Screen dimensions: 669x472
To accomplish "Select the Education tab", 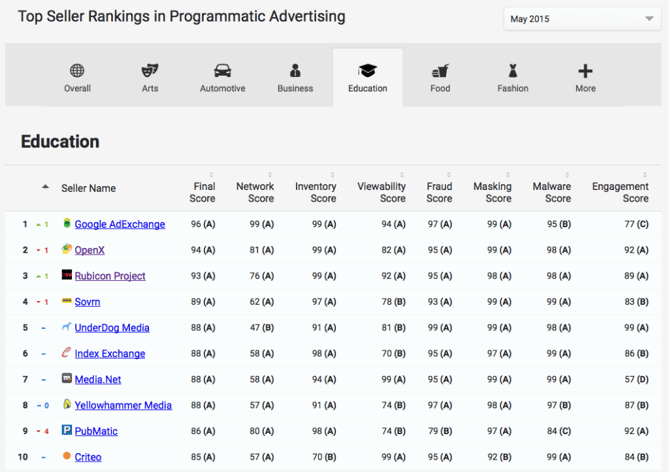I will click(367, 78).
